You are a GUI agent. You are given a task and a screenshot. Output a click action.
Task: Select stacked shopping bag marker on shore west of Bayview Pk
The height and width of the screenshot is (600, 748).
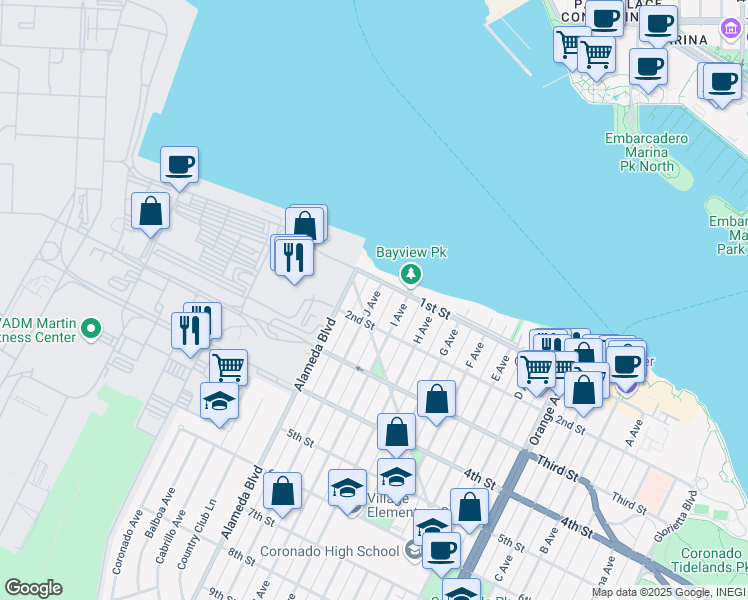click(305, 224)
